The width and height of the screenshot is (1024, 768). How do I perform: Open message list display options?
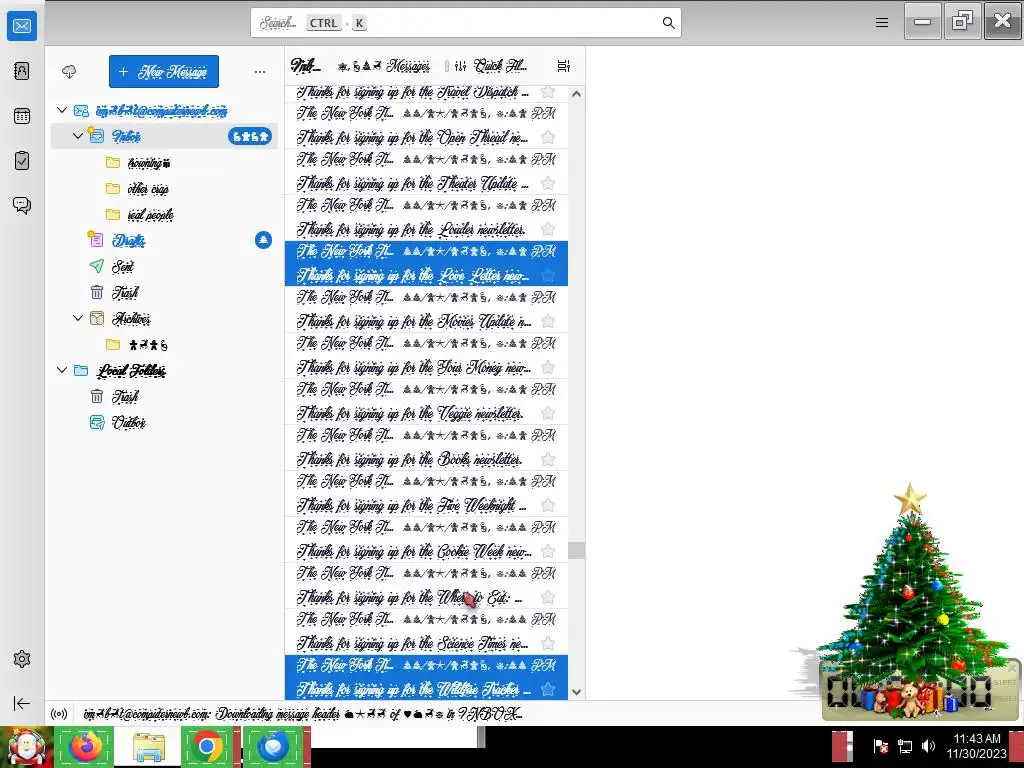[564, 66]
